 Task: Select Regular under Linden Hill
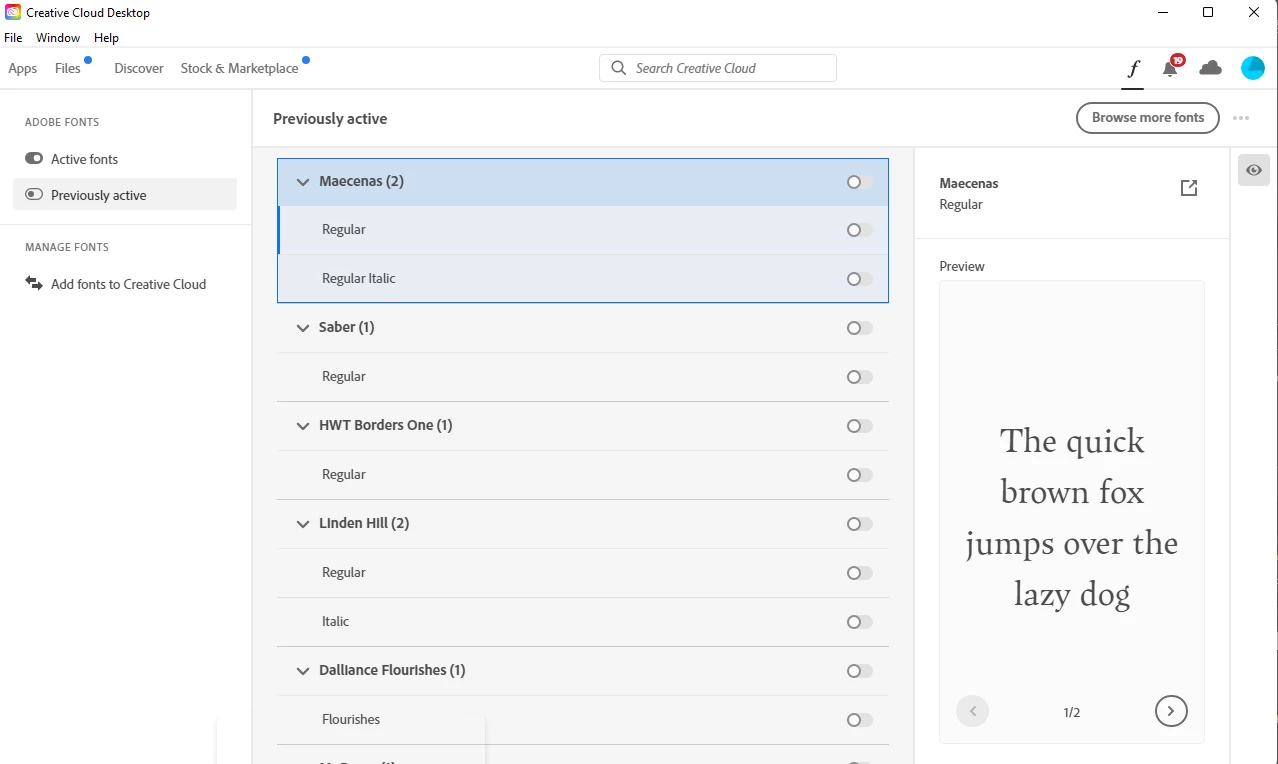[x=583, y=573]
